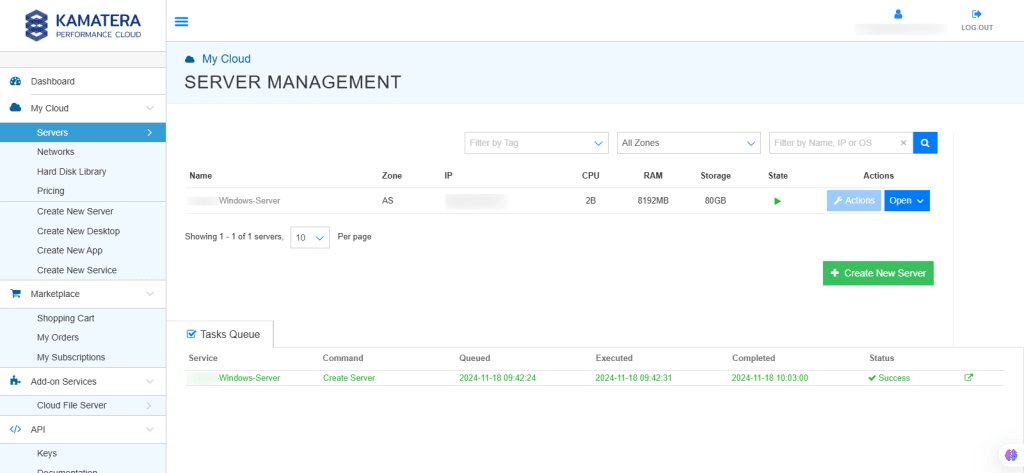
Task: Open the All Zones dropdown
Action: pos(688,143)
